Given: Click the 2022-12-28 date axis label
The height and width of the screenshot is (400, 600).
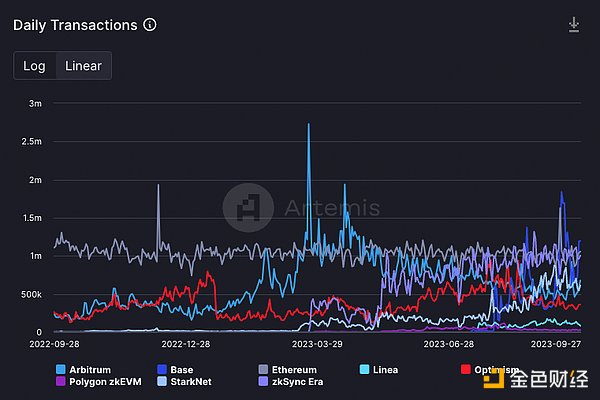Looking at the screenshot, I should pos(186,343).
